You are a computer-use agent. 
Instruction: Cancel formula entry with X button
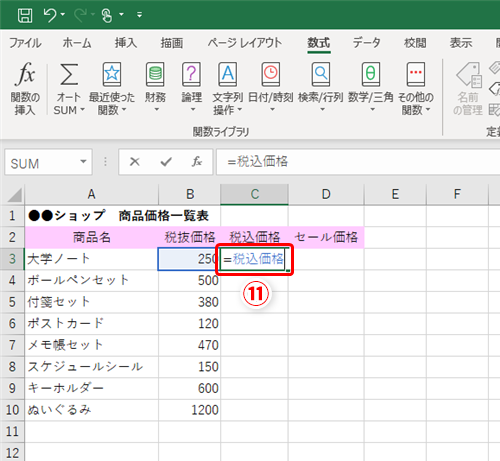(135, 162)
